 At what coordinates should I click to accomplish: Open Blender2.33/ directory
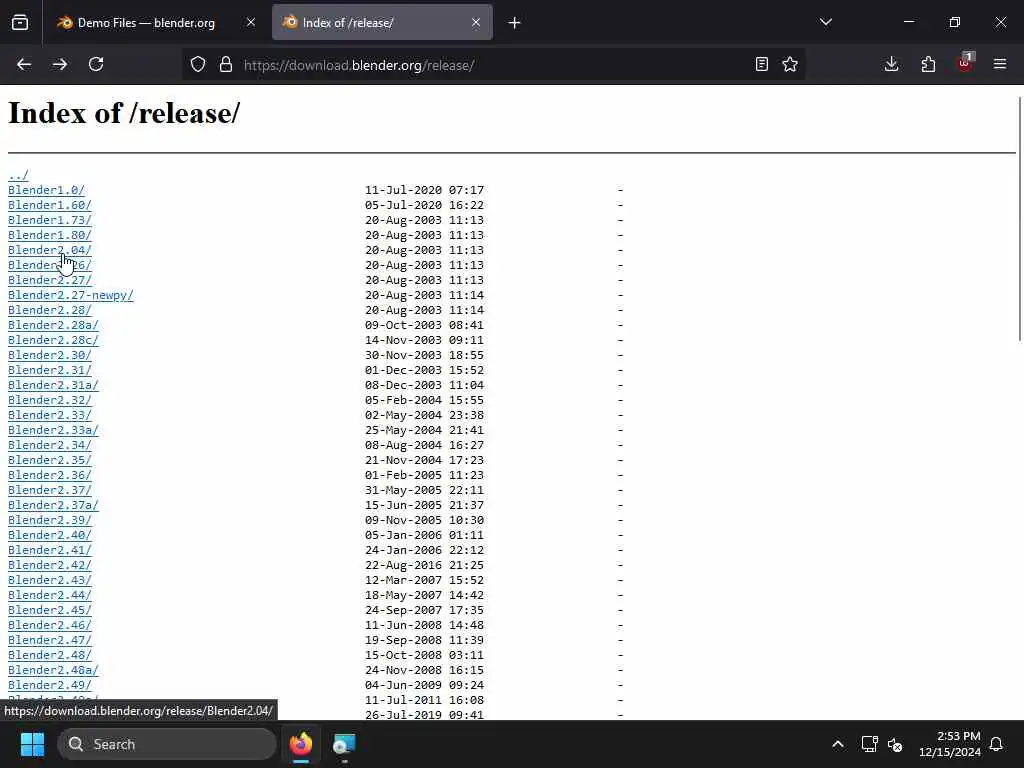50,415
